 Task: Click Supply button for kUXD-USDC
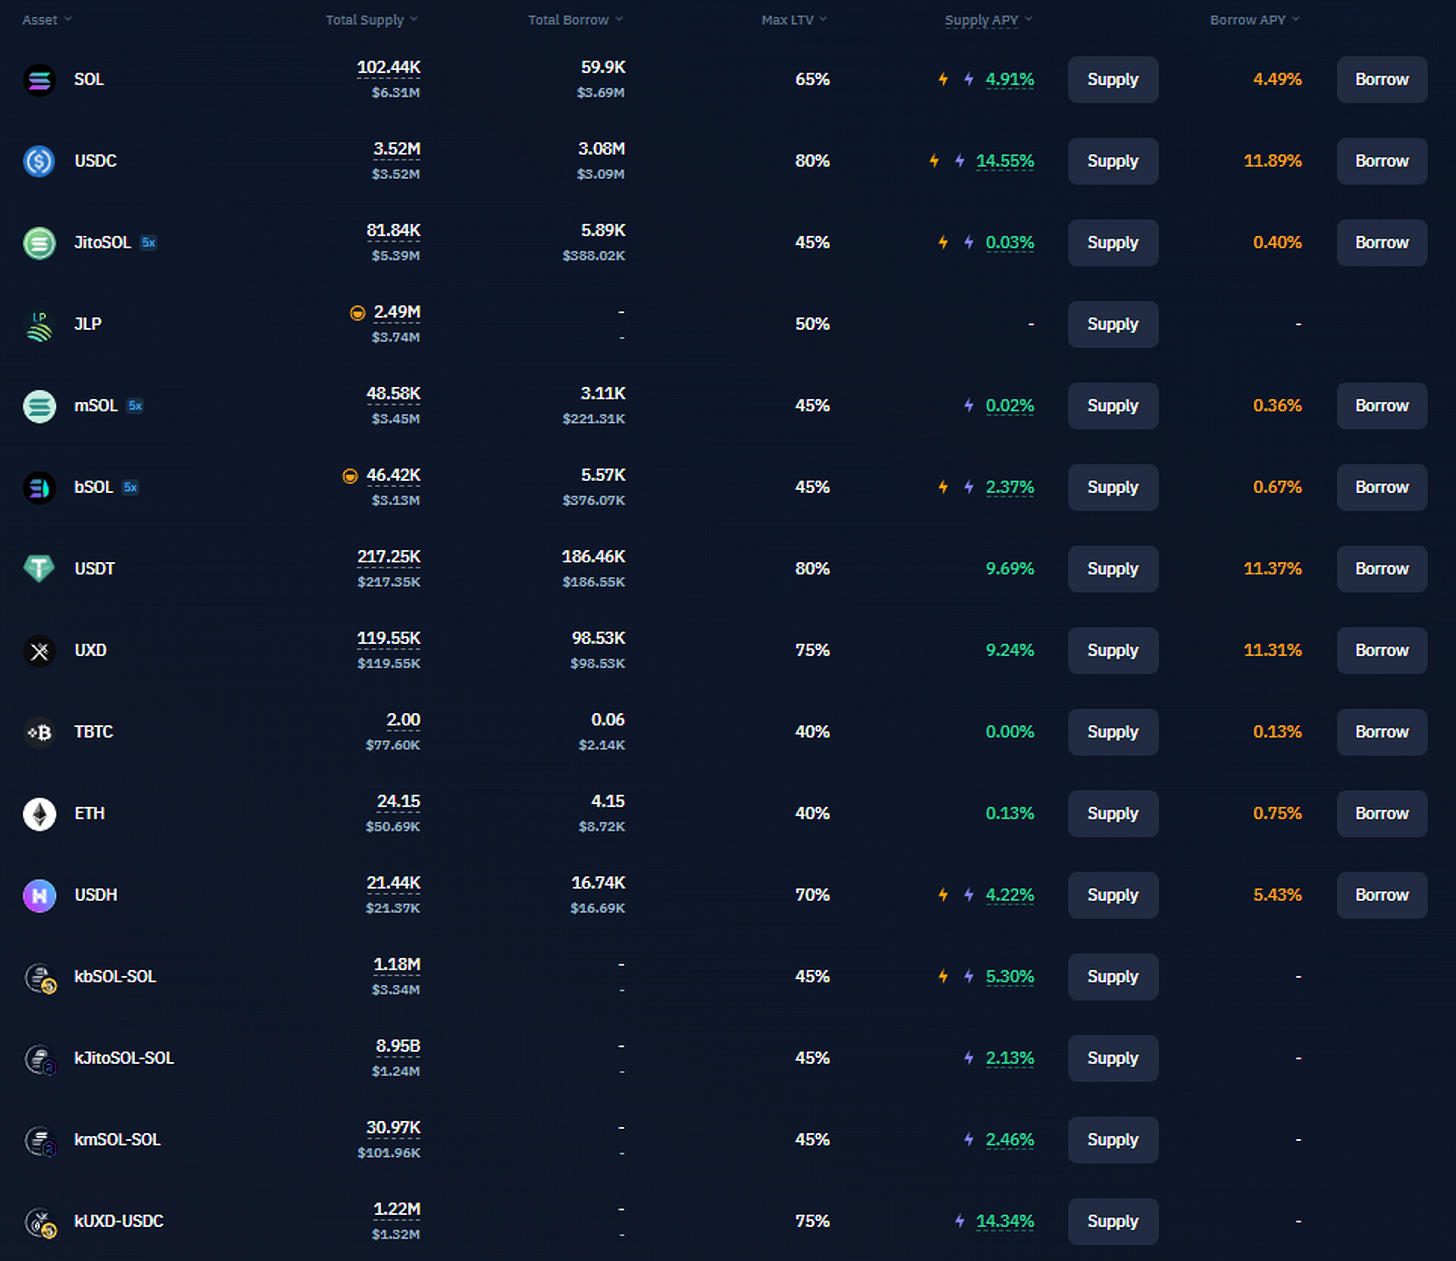(1113, 1222)
